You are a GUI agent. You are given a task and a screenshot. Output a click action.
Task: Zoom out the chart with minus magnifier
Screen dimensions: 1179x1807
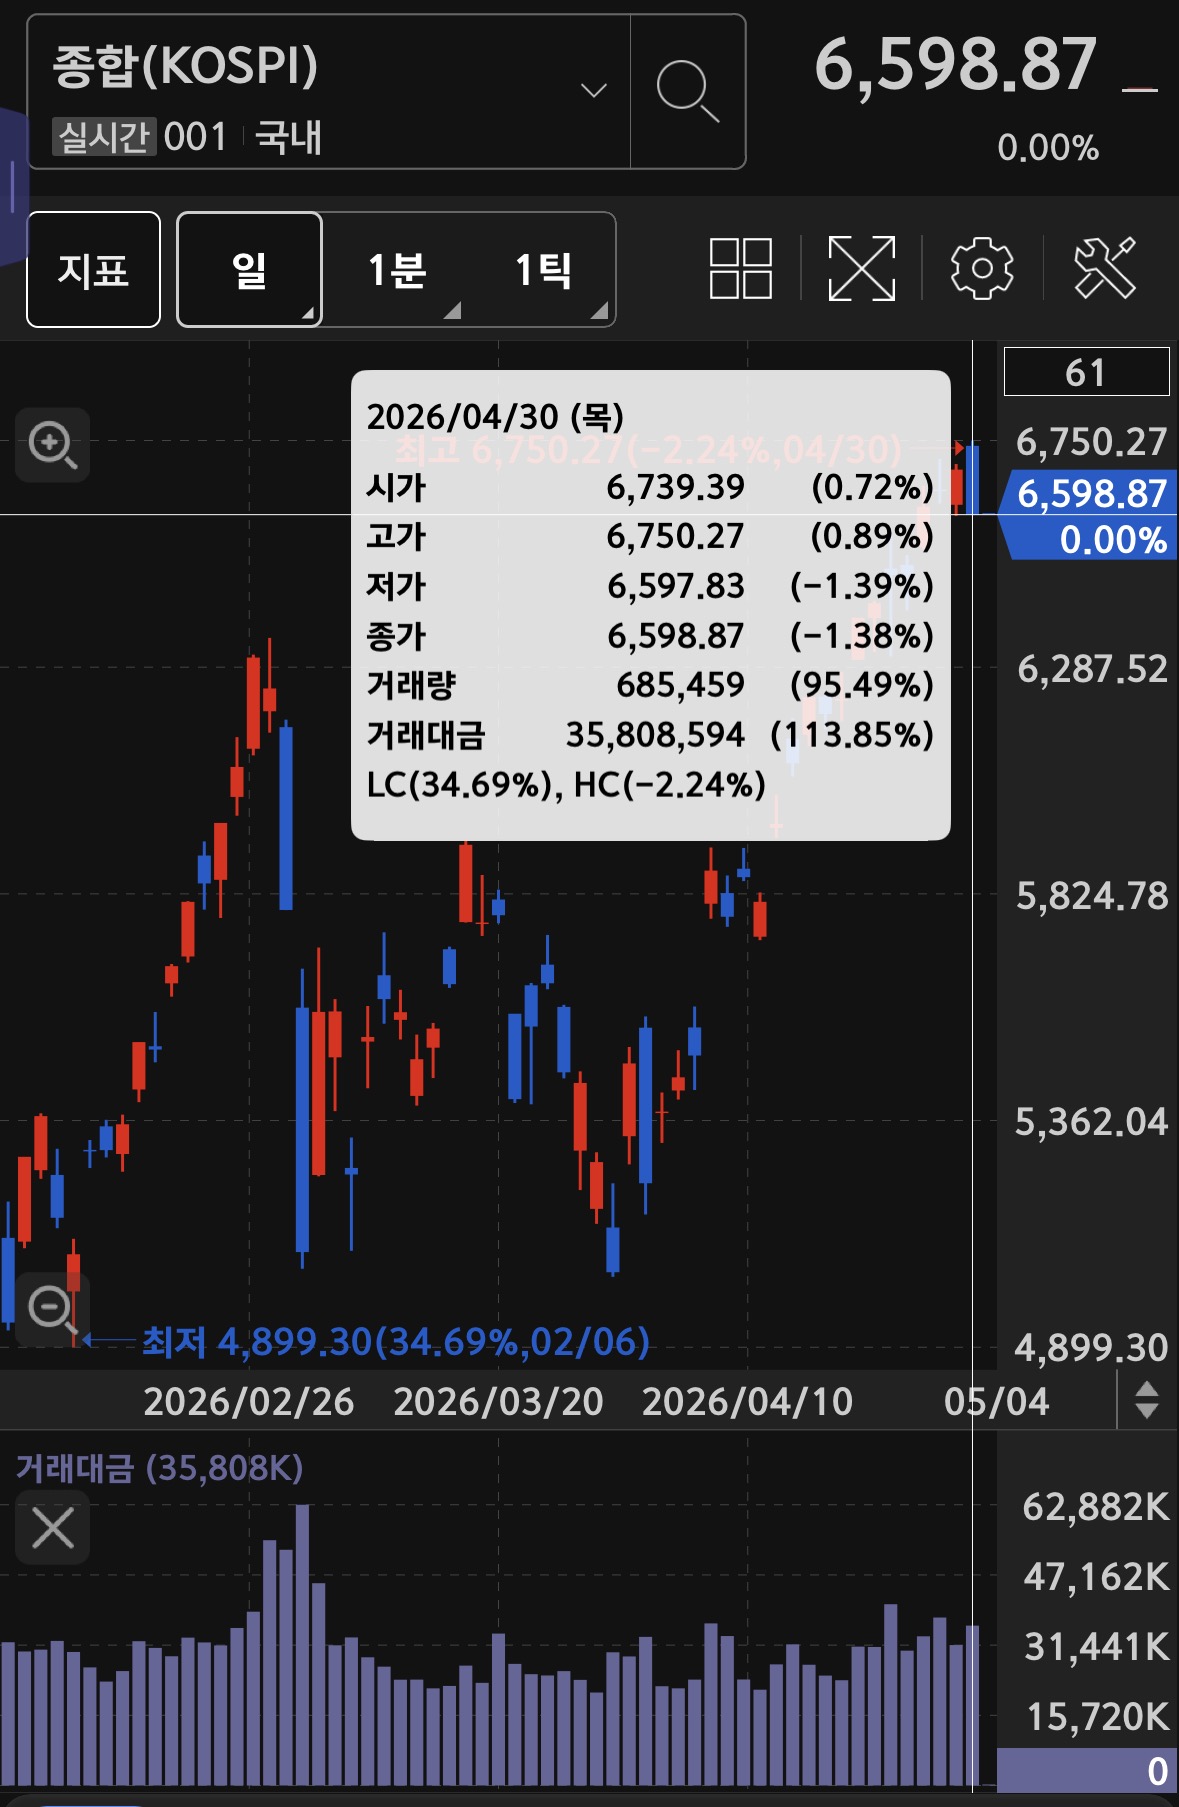tap(53, 1310)
